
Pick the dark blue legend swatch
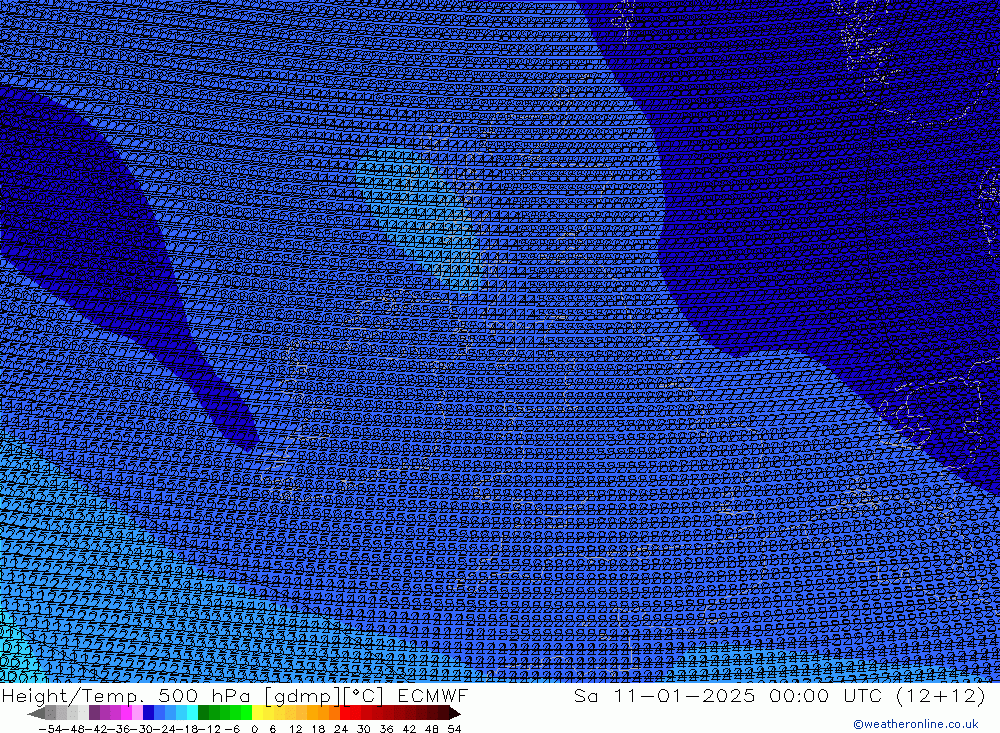(x=148, y=713)
